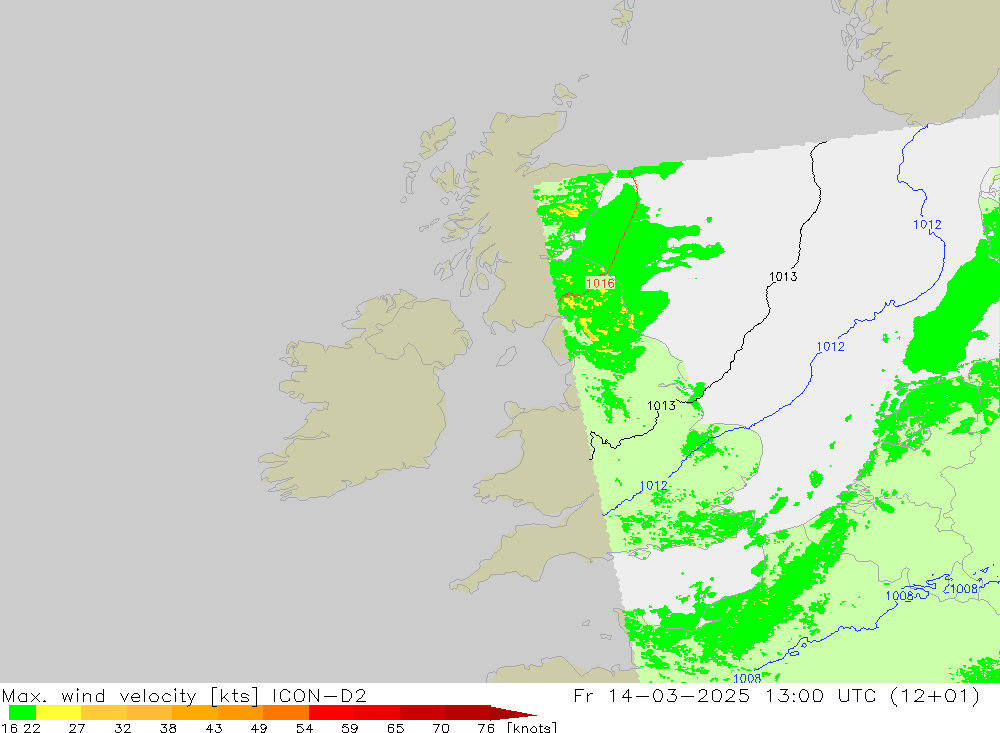The image size is (1000, 733).
Task: Click the legend value '59'
Action: point(349,728)
